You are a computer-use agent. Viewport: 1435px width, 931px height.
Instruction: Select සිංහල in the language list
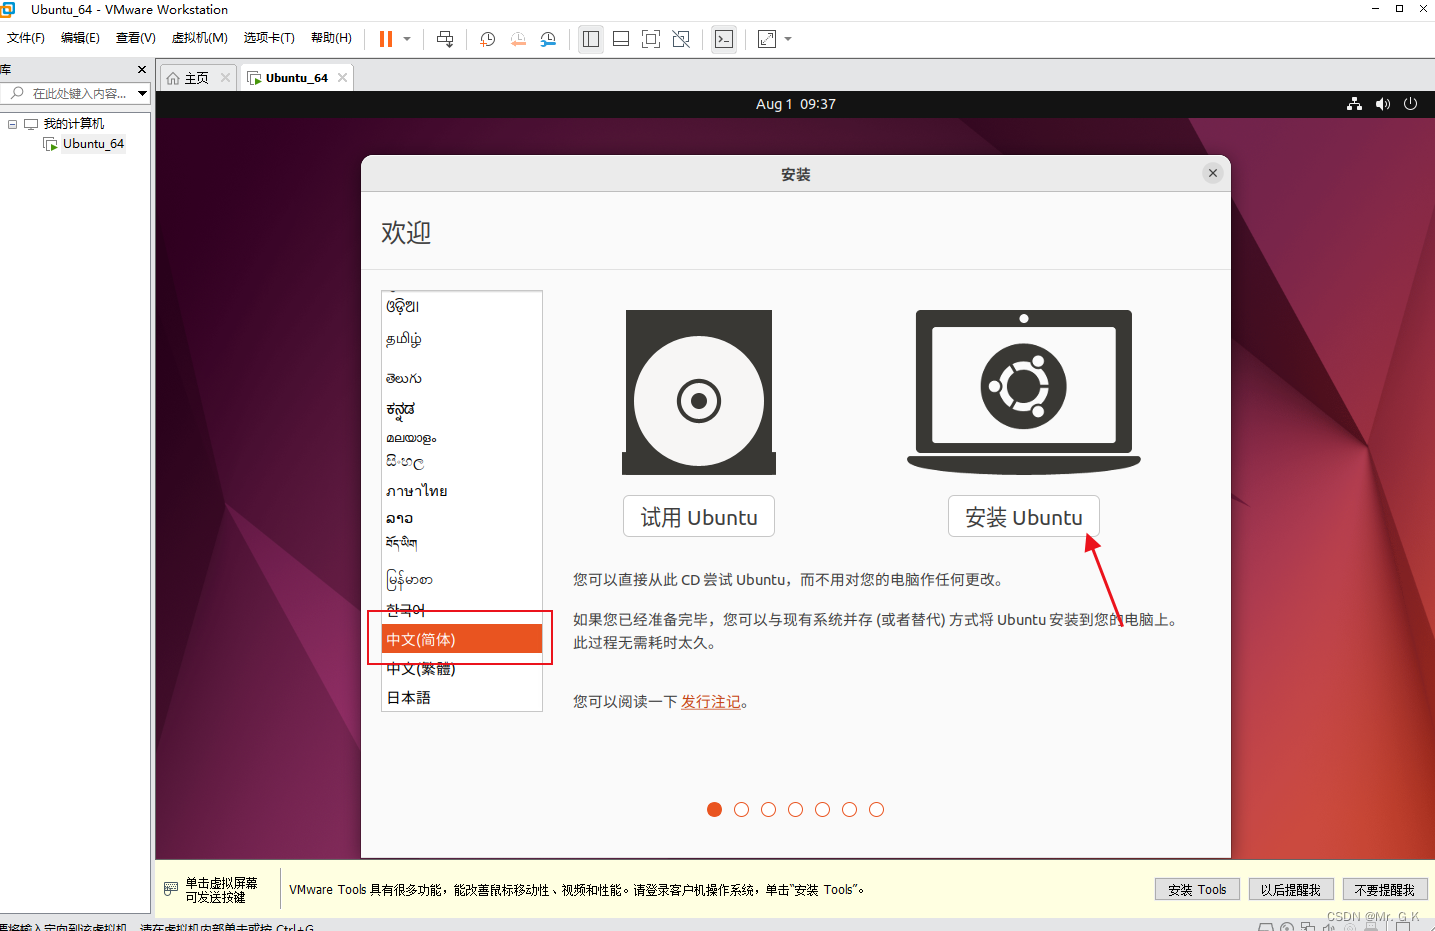462,462
